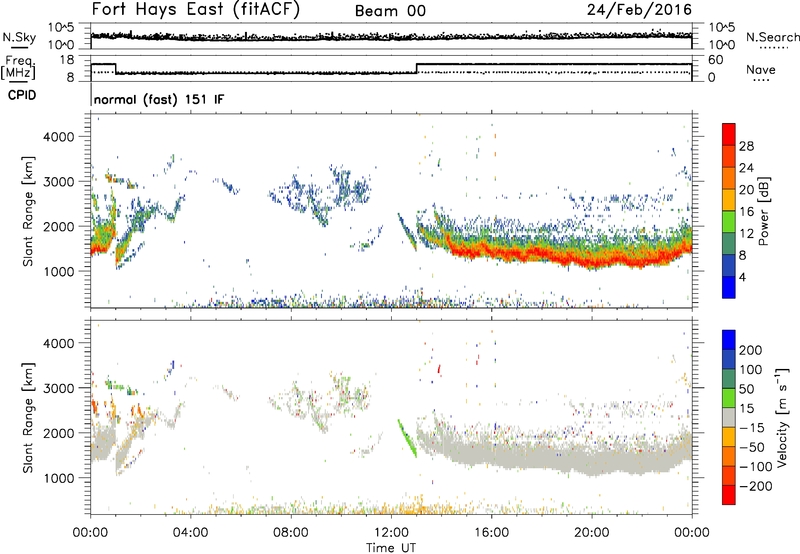Click the '200' tick on Velocity colorbar
The width and height of the screenshot is (800, 554).
click(751, 350)
